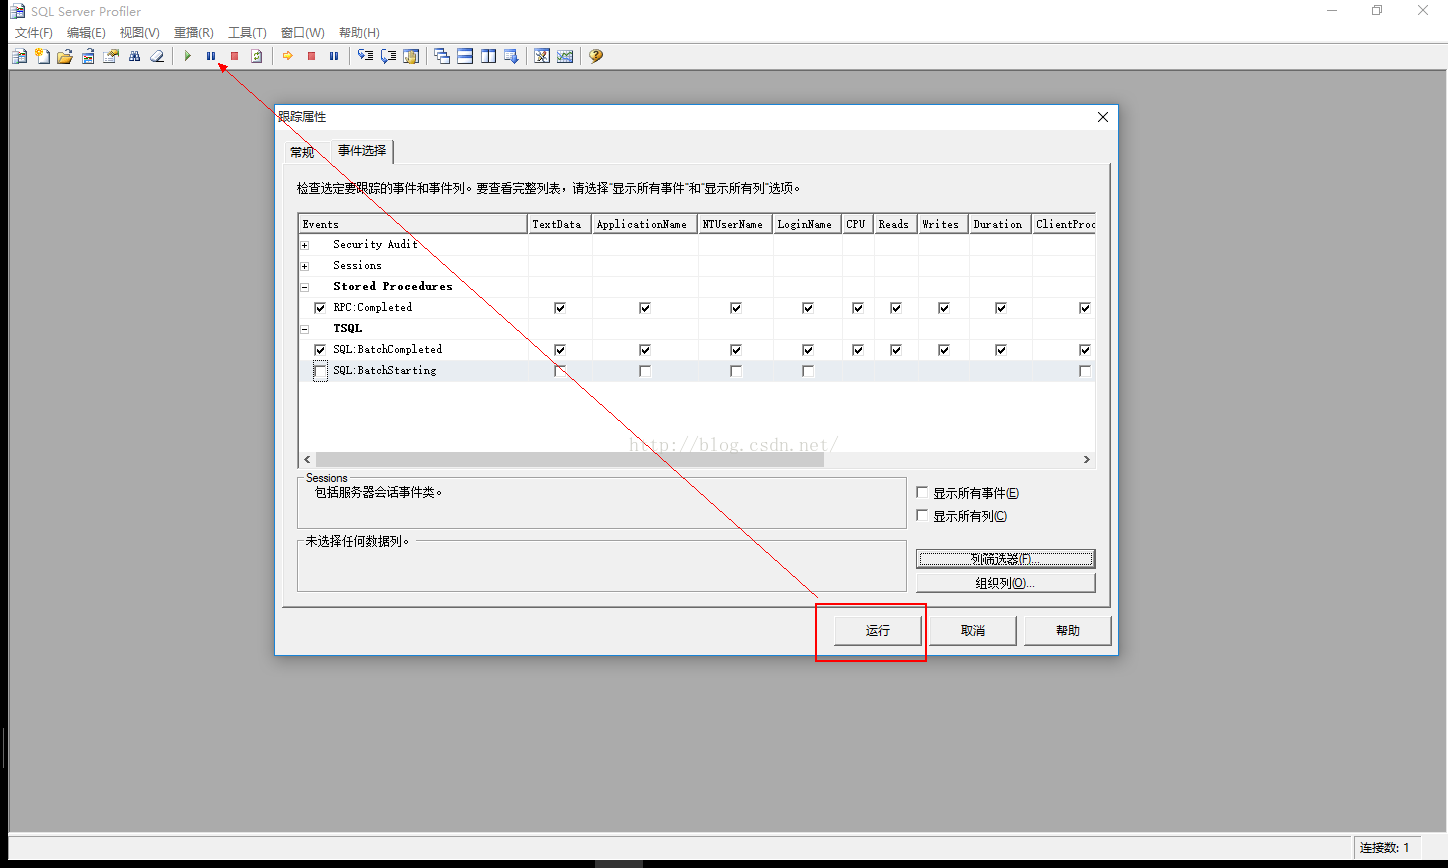Collapse the TSQL event category
1448x868 pixels.
(x=305, y=329)
